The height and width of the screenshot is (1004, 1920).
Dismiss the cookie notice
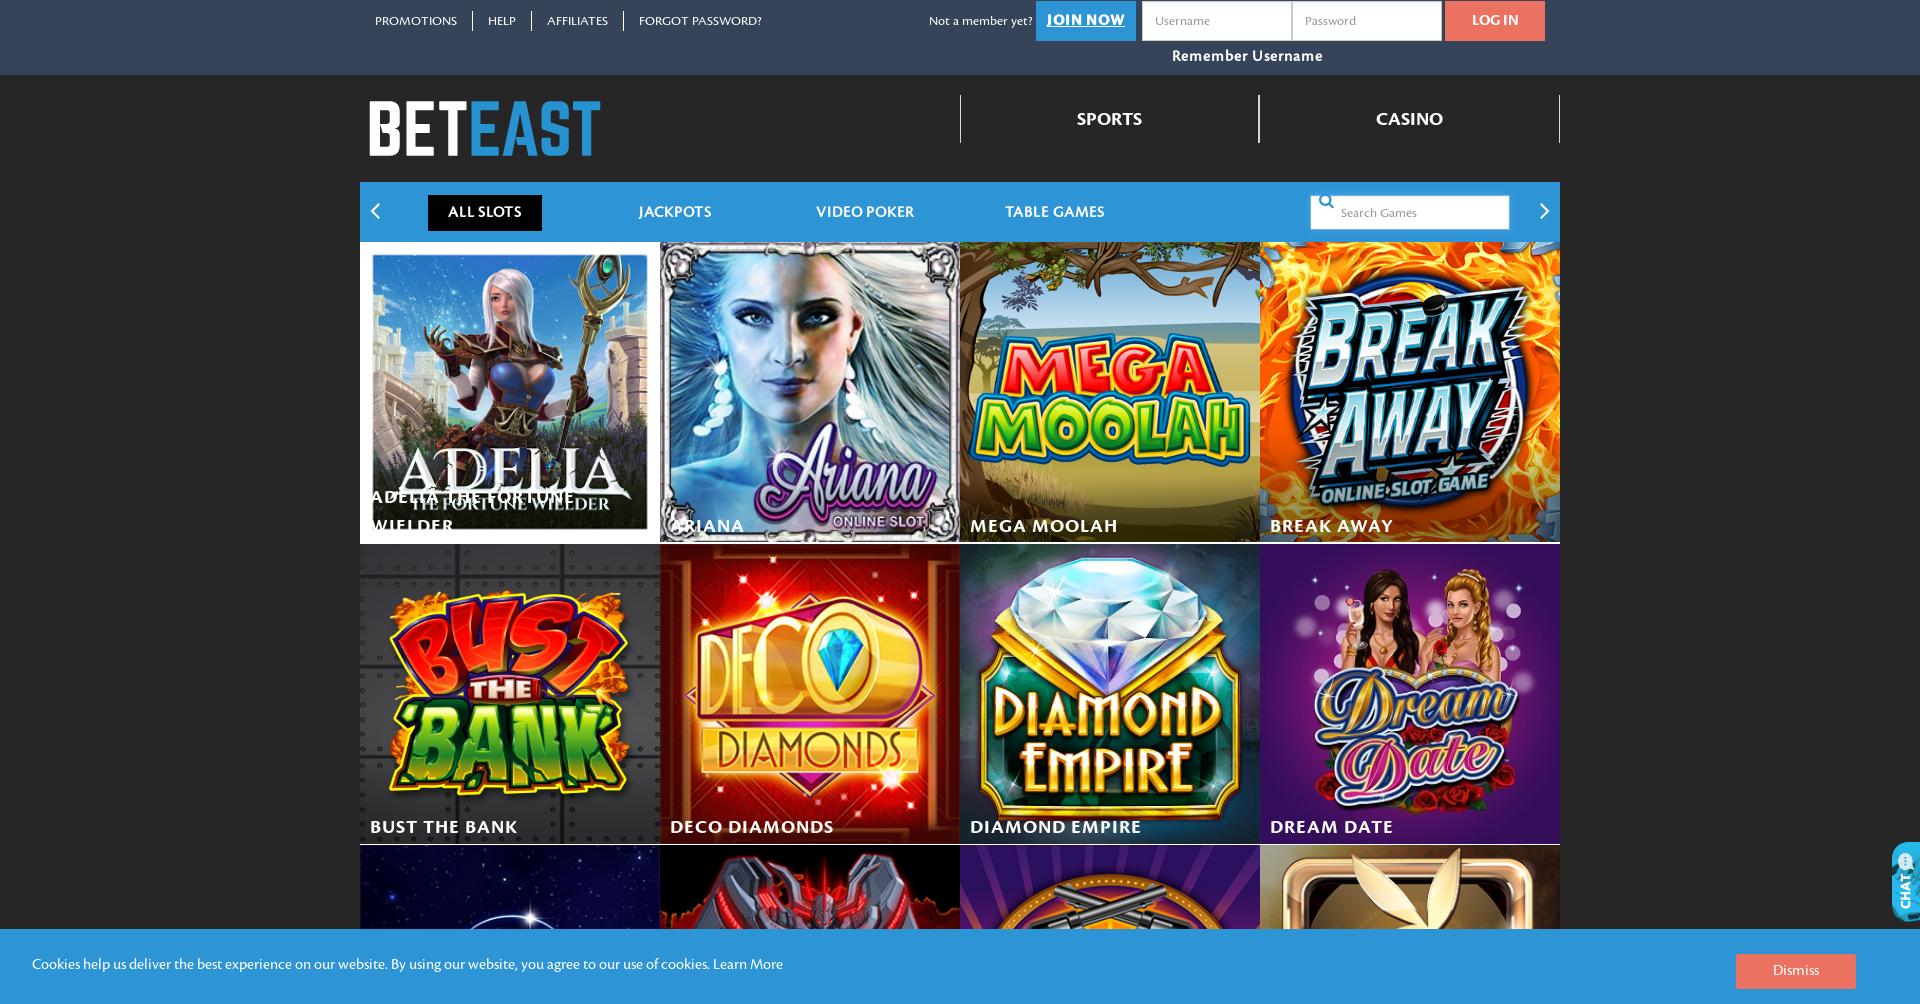pyautogui.click(x=1796, y=971)
